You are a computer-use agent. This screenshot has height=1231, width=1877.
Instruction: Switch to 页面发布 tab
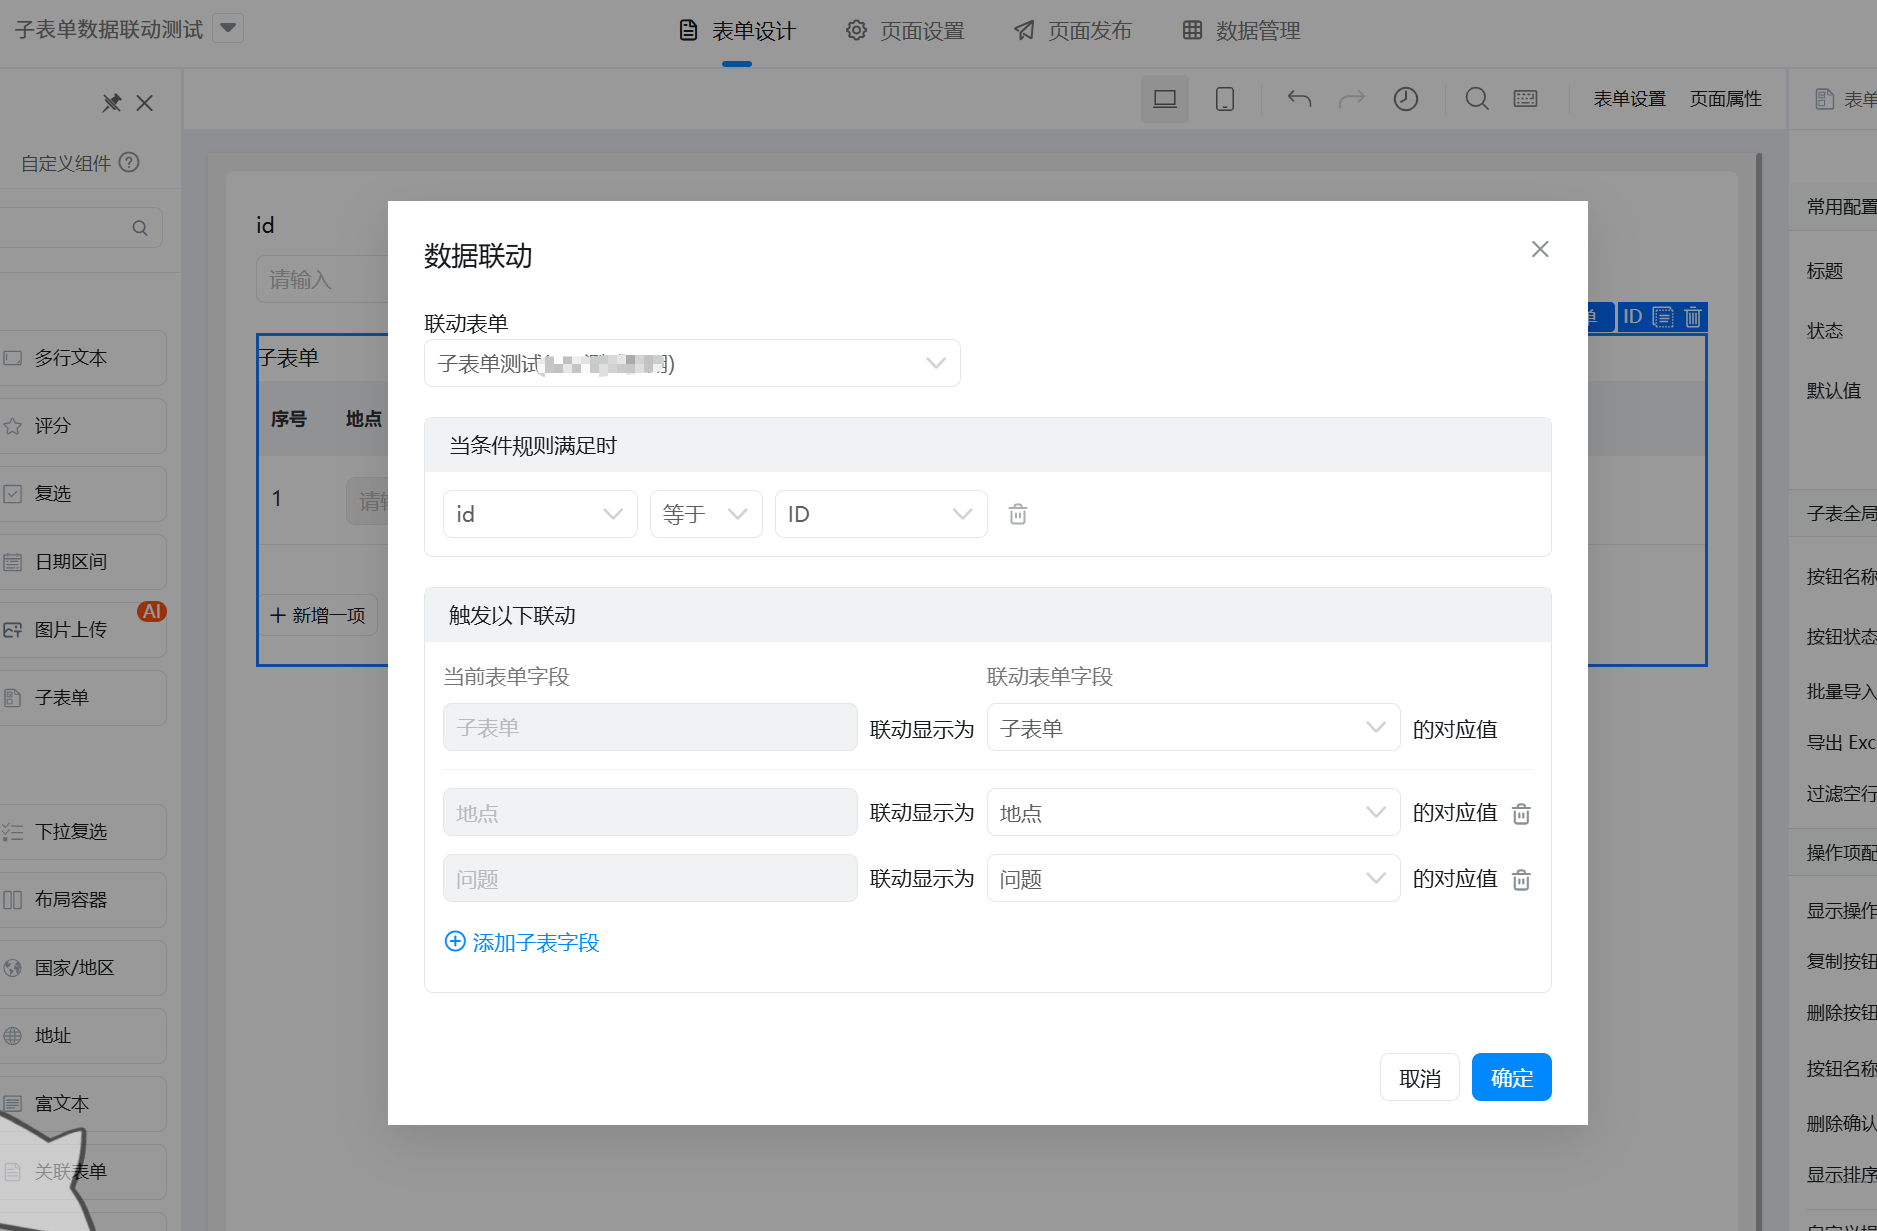(1073, 31)
